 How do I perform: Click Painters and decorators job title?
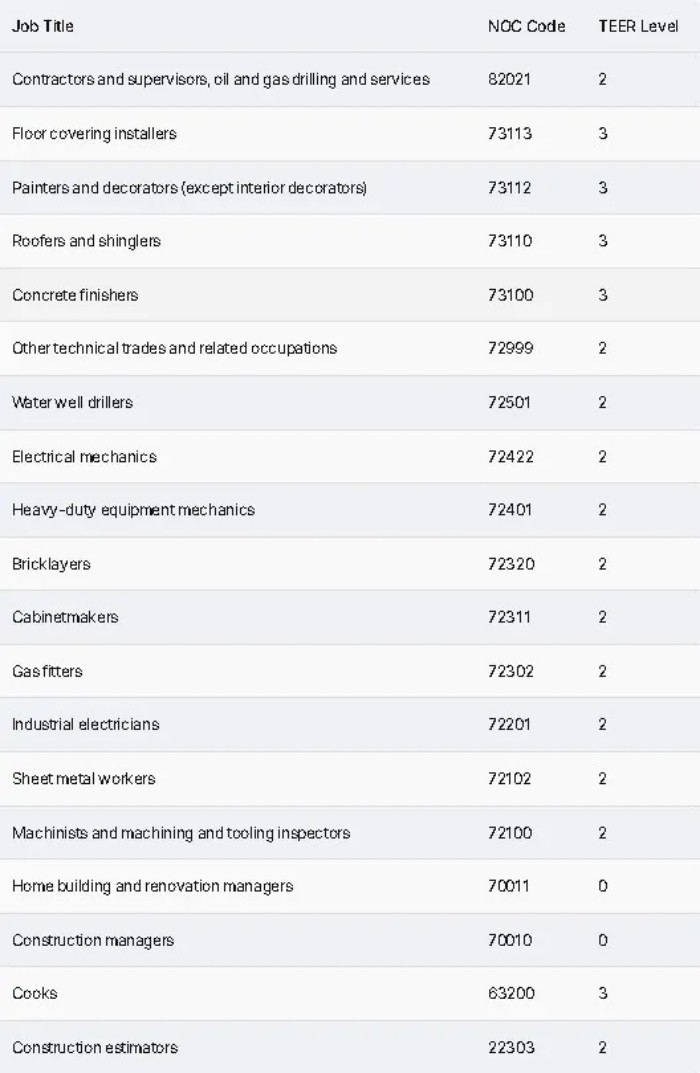189,188
